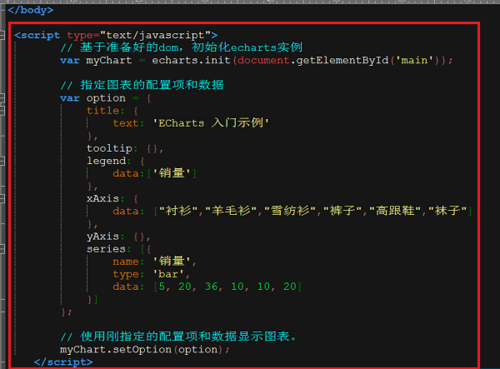
Task: Click the 'bar' type value
Action: click(168, 274)
